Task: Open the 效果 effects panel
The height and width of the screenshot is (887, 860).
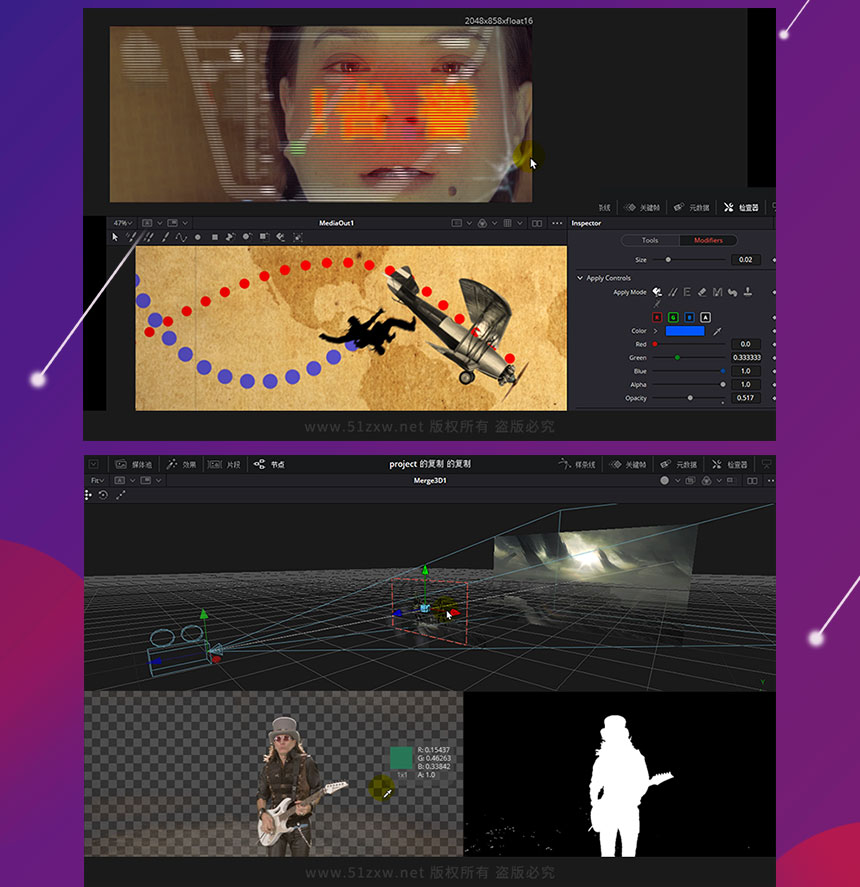Action: (x=182, y=464)
